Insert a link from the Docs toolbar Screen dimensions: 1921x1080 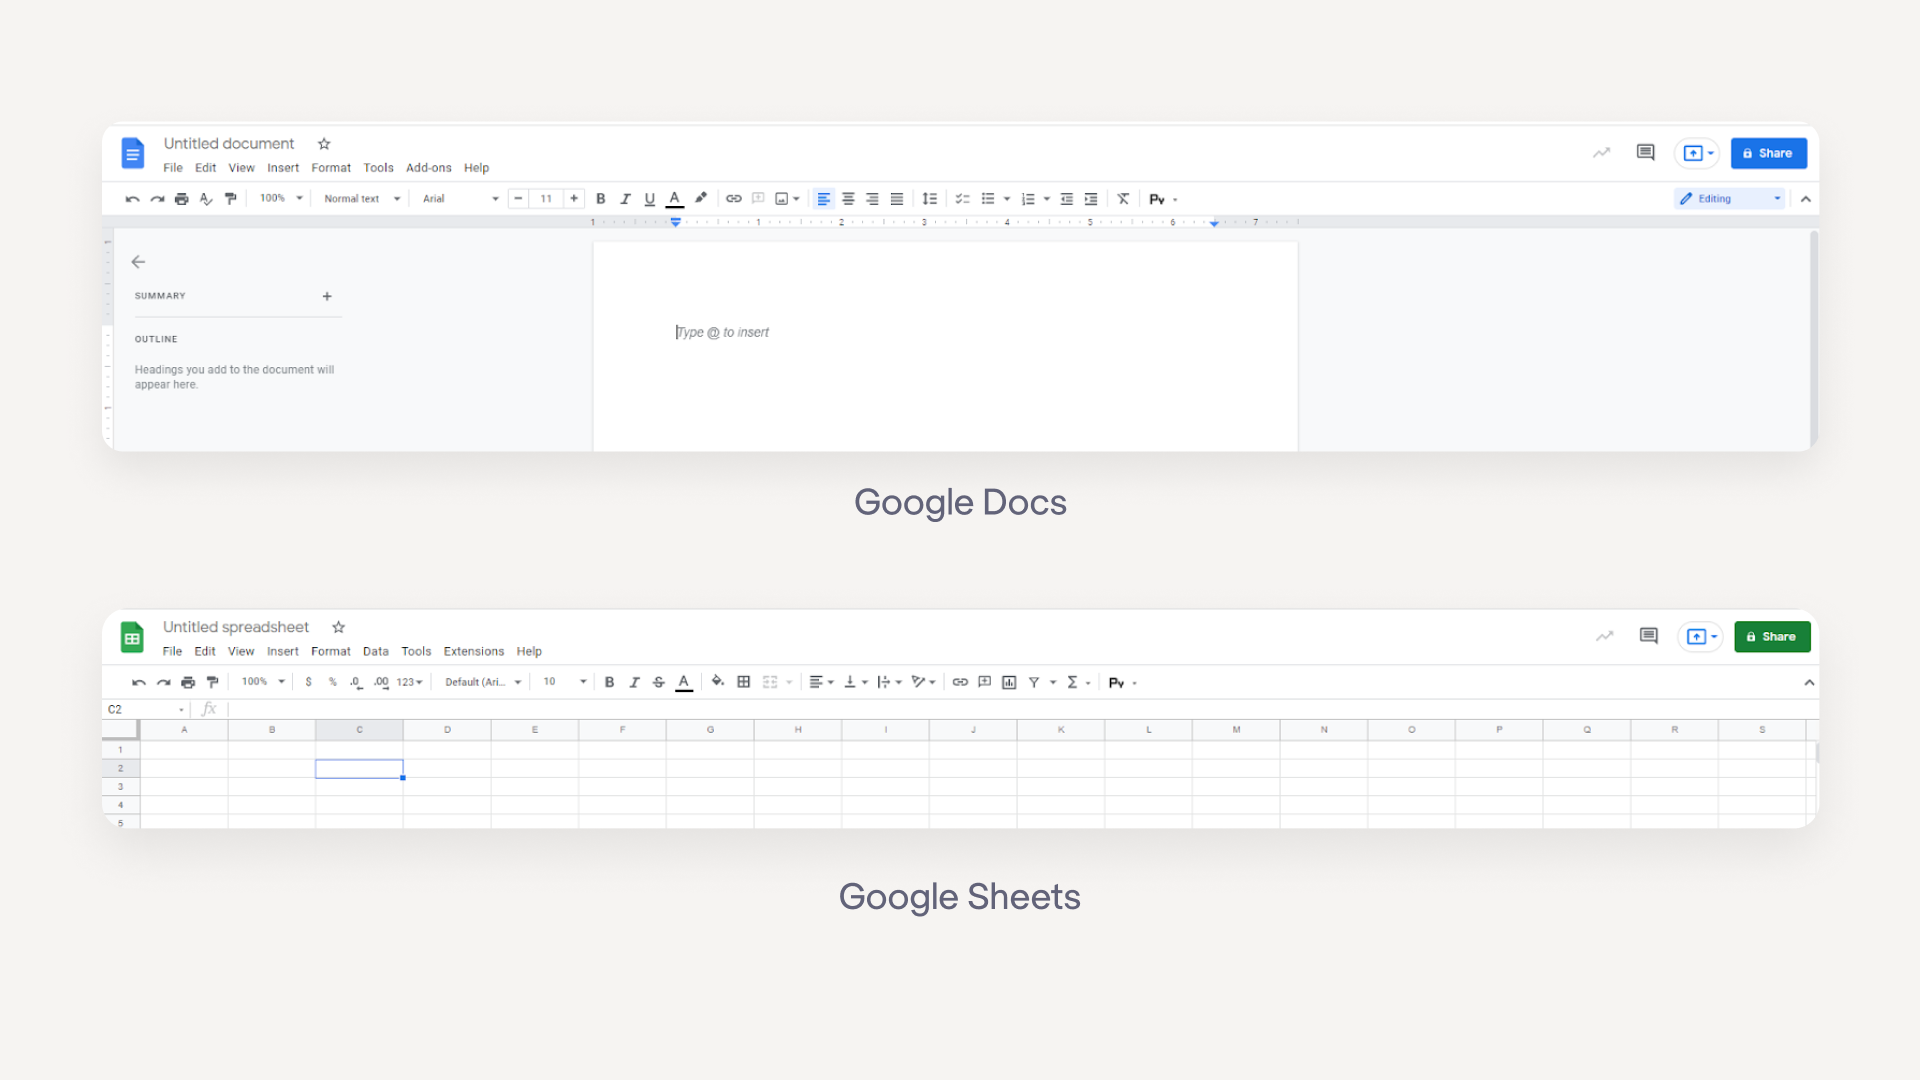pyautogui.click(x=734, y=198)
